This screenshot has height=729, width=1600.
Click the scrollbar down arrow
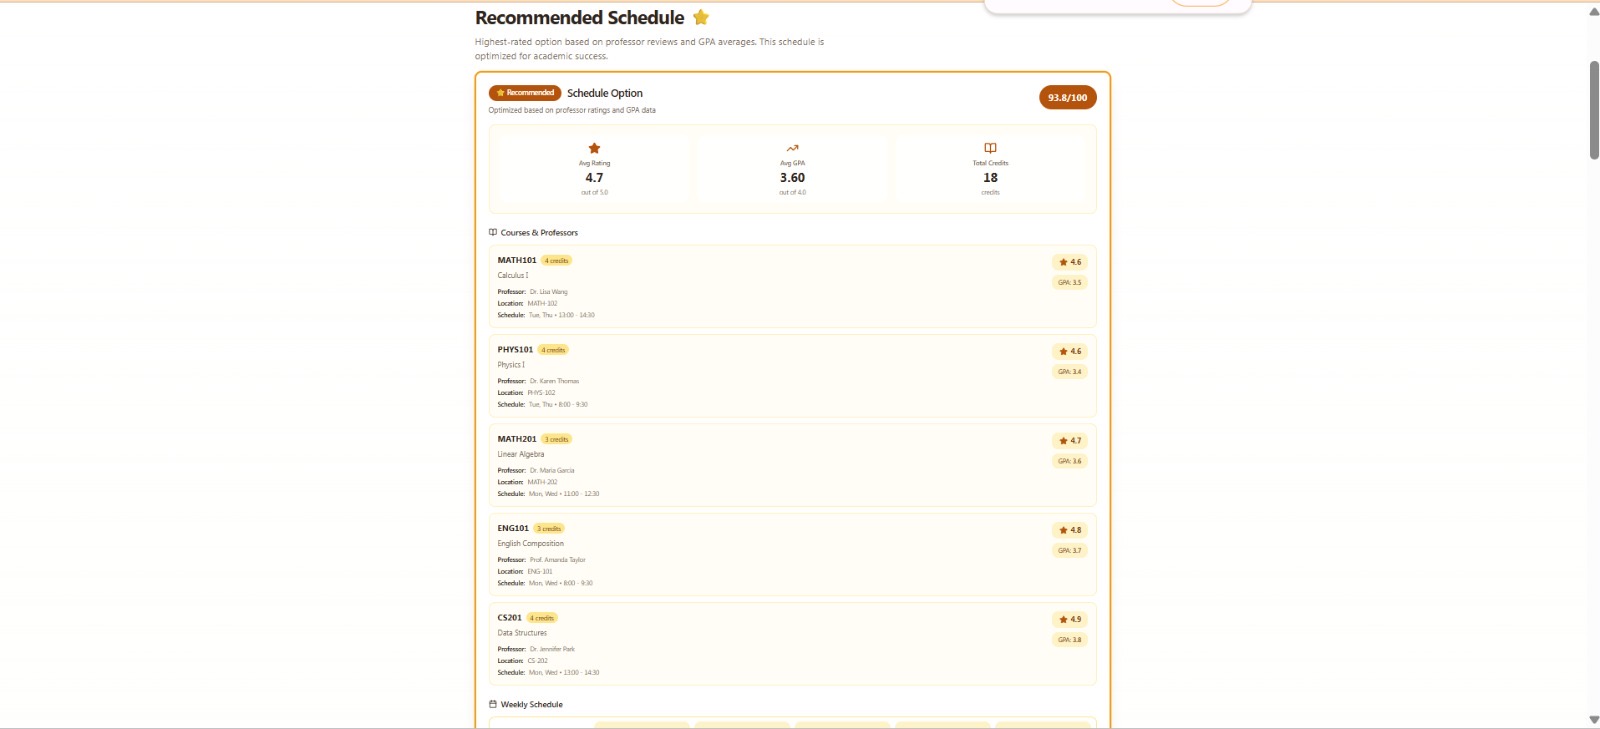click(x=1594, y=720)
